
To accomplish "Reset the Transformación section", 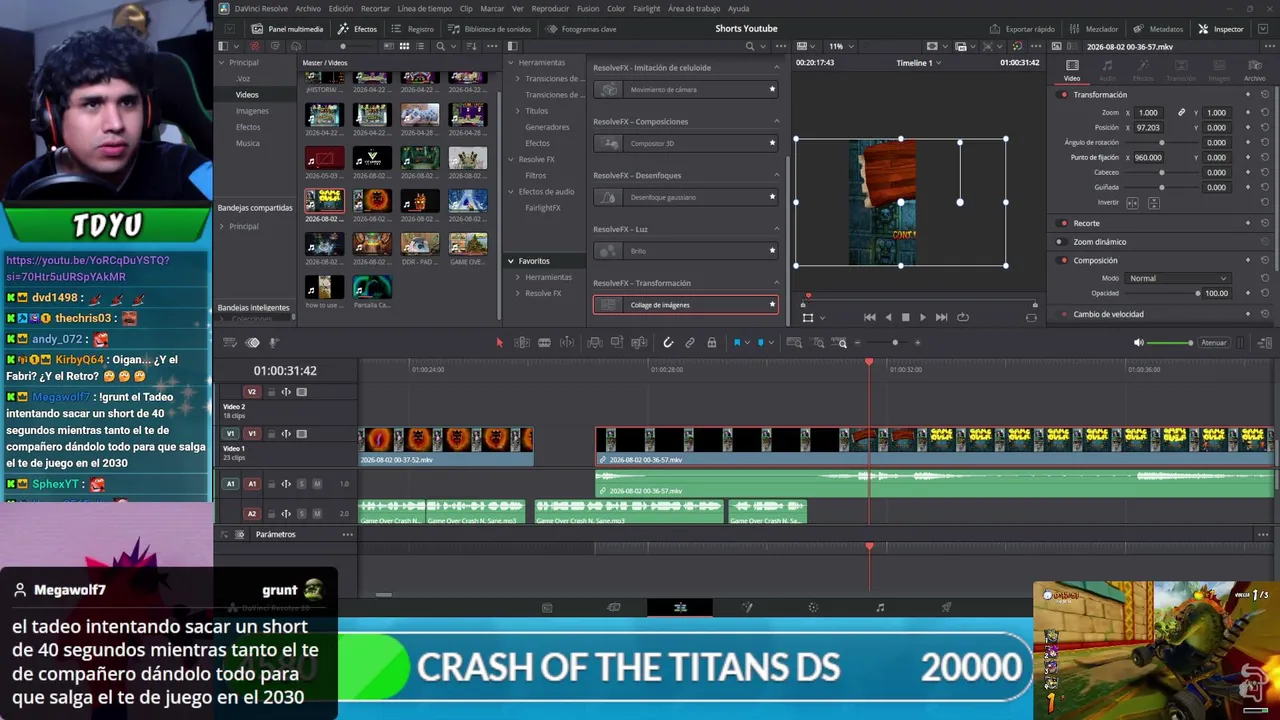I will [1265, 95].
